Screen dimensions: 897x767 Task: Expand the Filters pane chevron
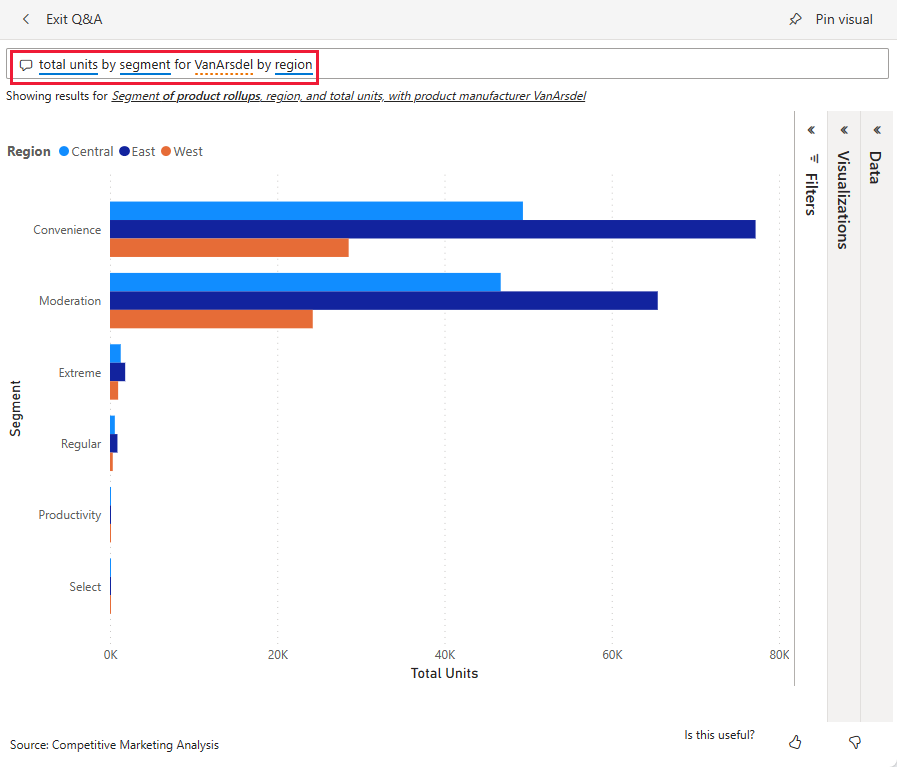point(811,130)
